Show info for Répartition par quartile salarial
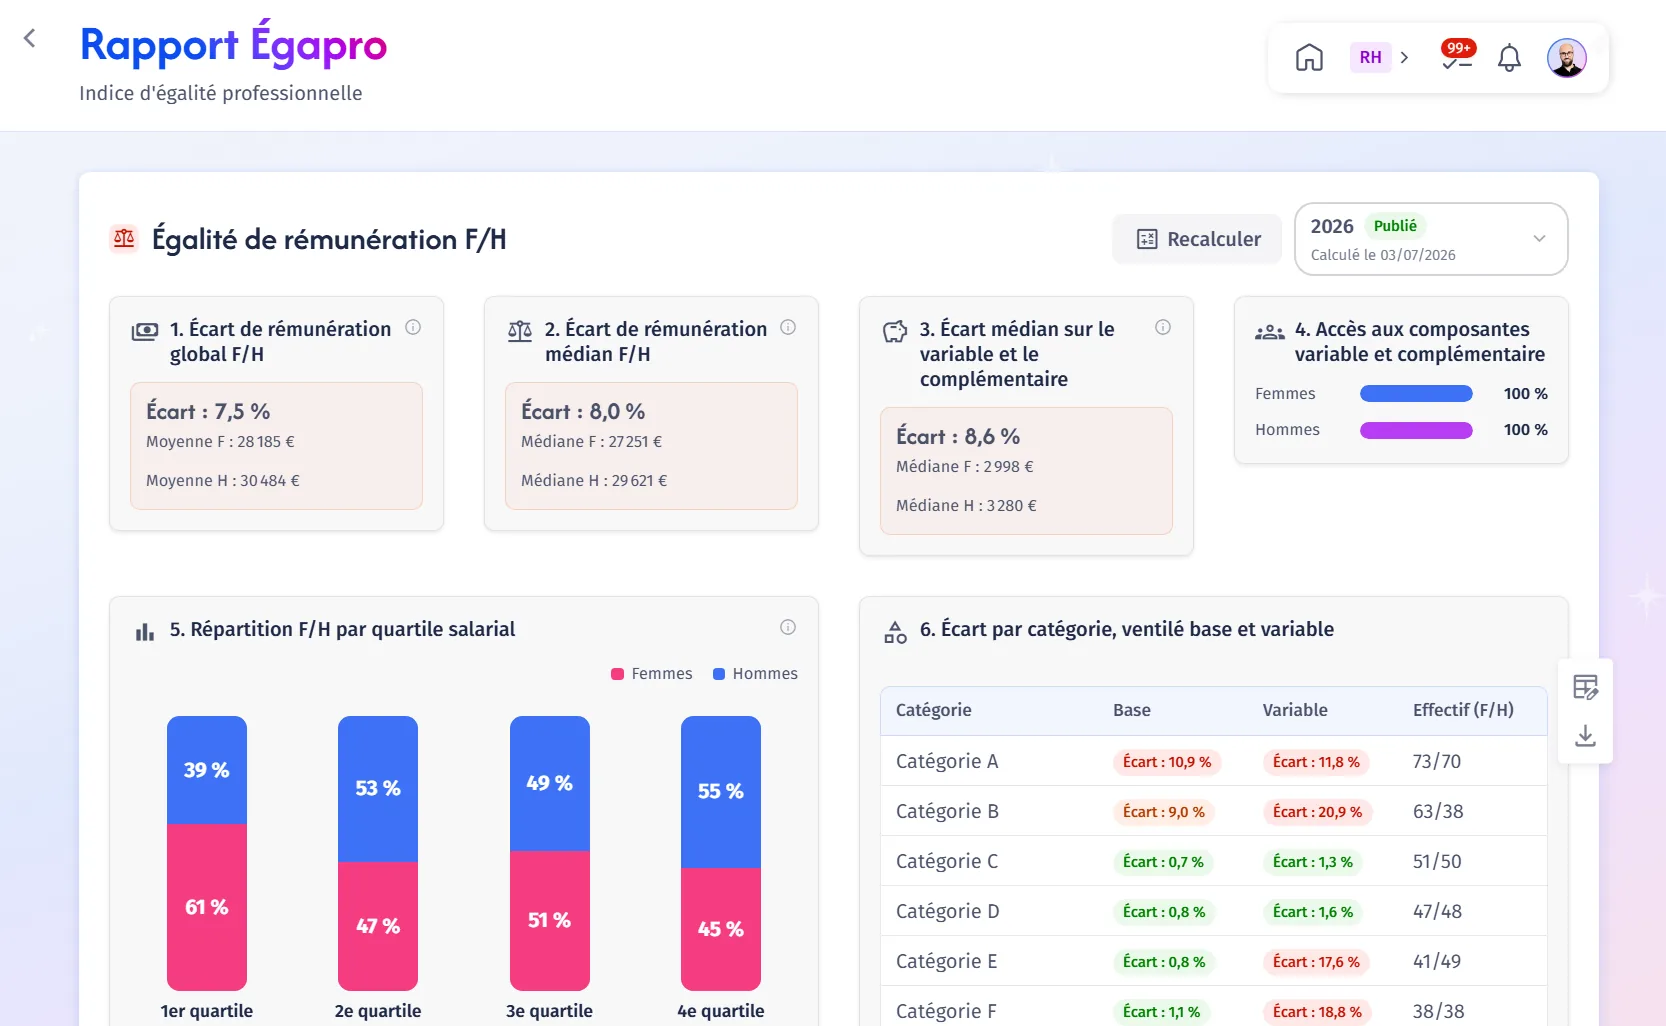 click(x=788, y=627)
